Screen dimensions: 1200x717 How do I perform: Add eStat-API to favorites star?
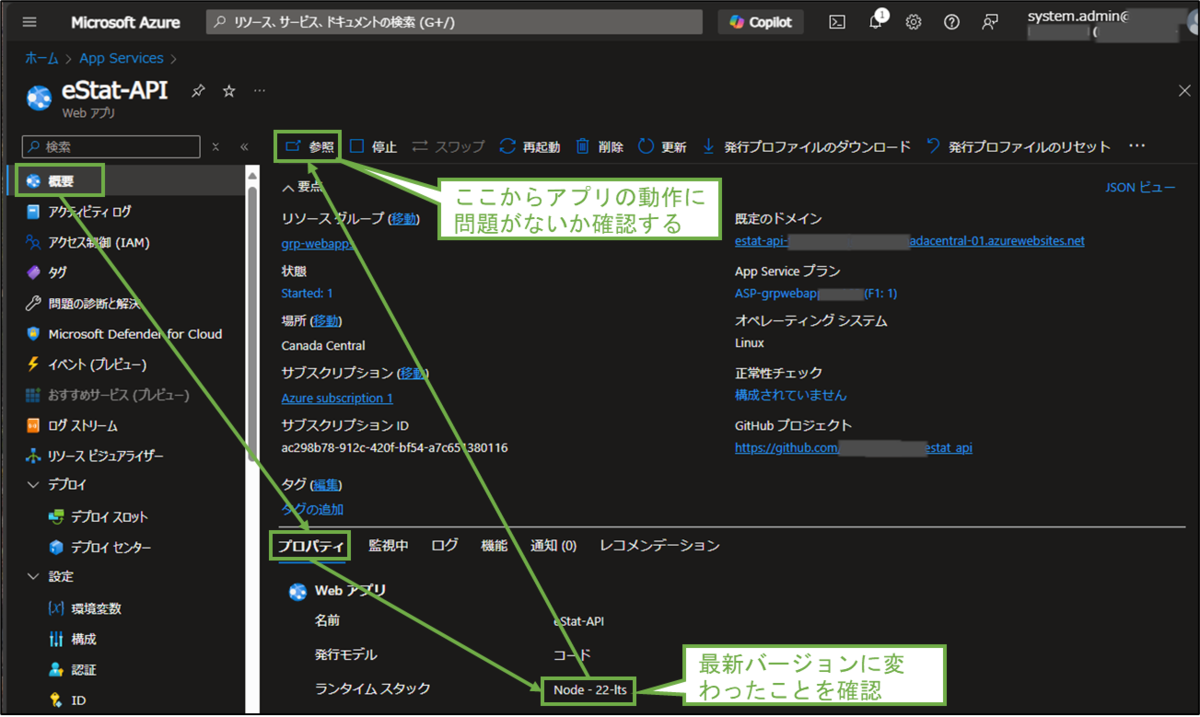[229, 91]
